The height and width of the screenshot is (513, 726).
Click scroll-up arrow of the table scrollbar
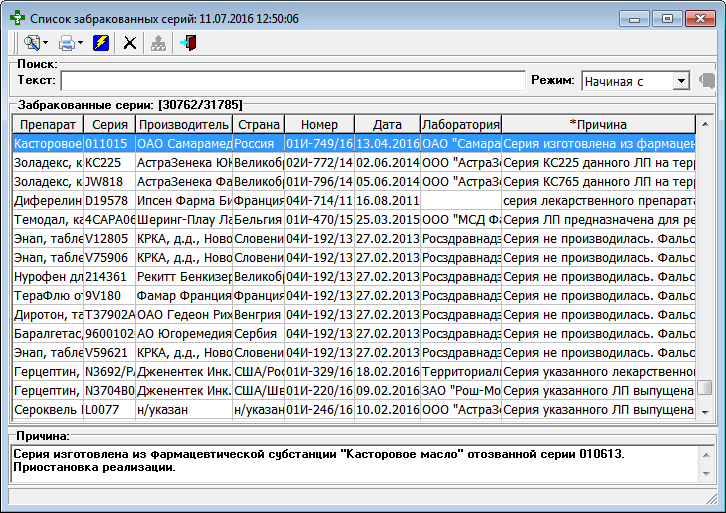pyautogui.click(x=705, y=124)
